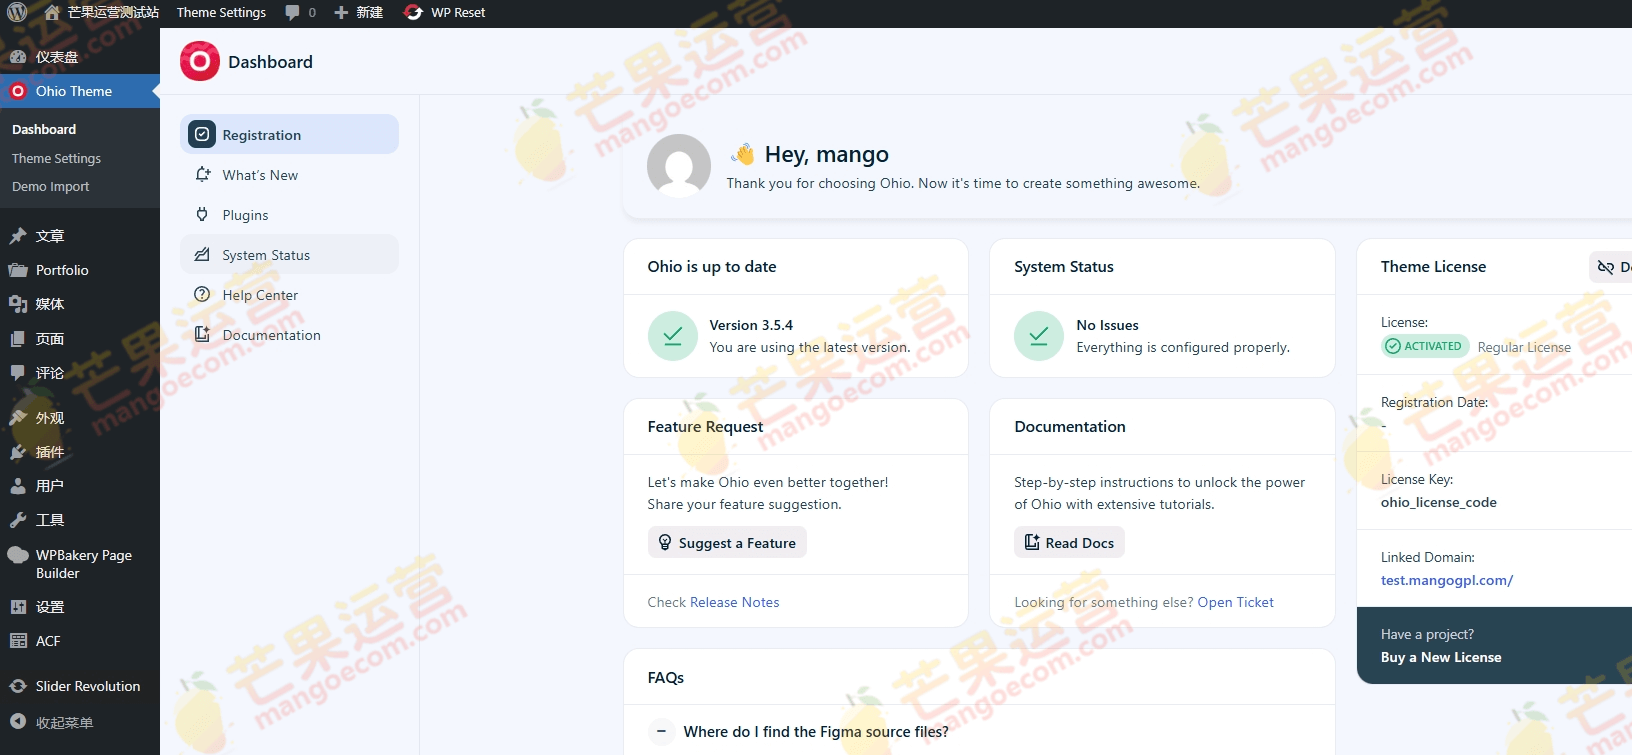
Task: Open the Registration tab
Action: tap(290, 134)
